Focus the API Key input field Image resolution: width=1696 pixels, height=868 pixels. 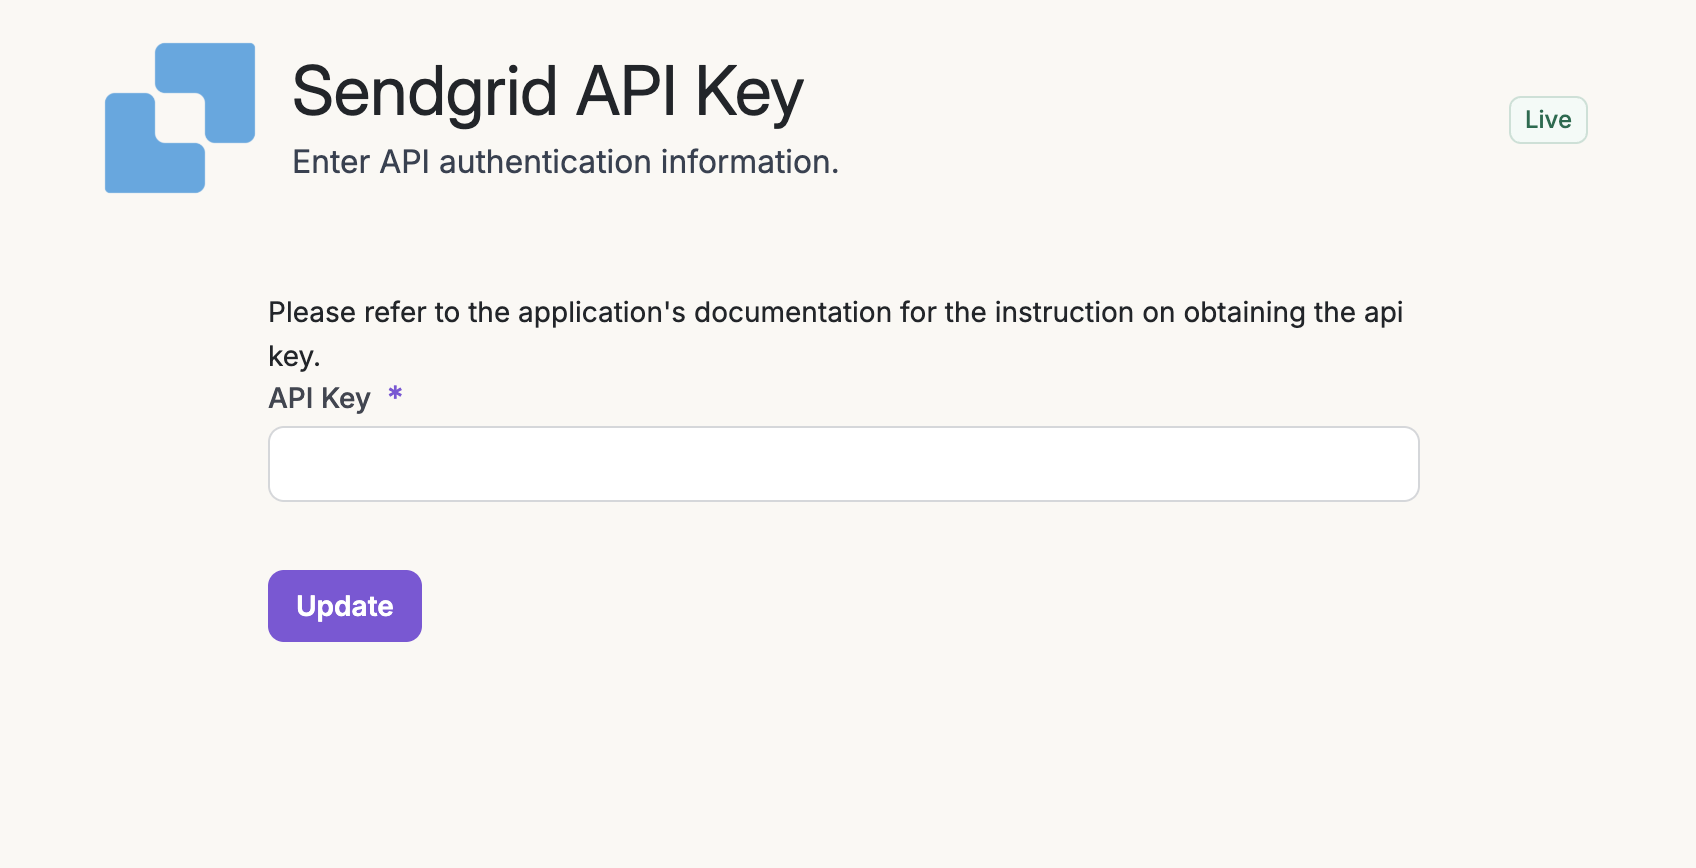point(843,464)
